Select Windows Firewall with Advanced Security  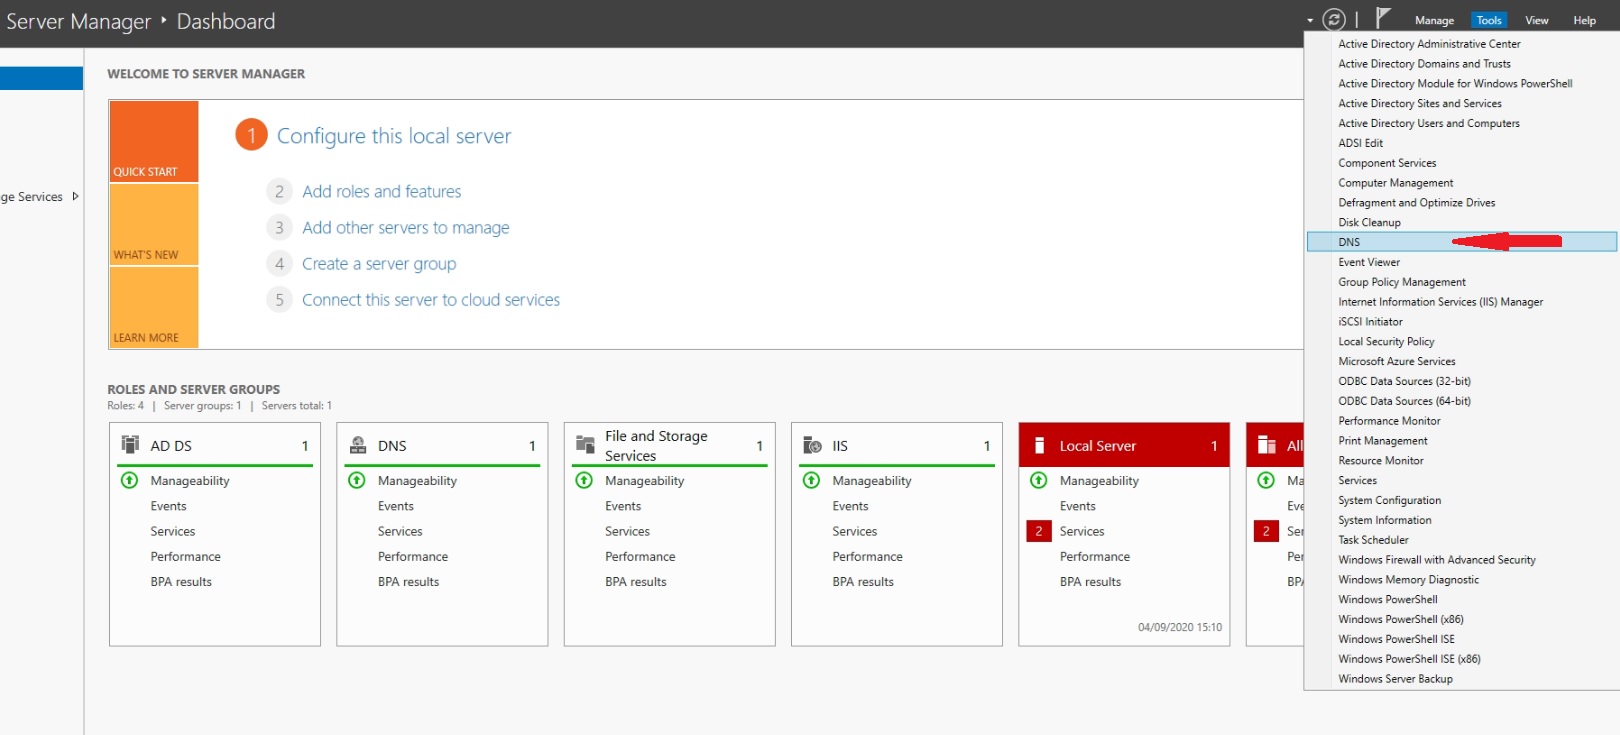click(x=1437, y=560)
